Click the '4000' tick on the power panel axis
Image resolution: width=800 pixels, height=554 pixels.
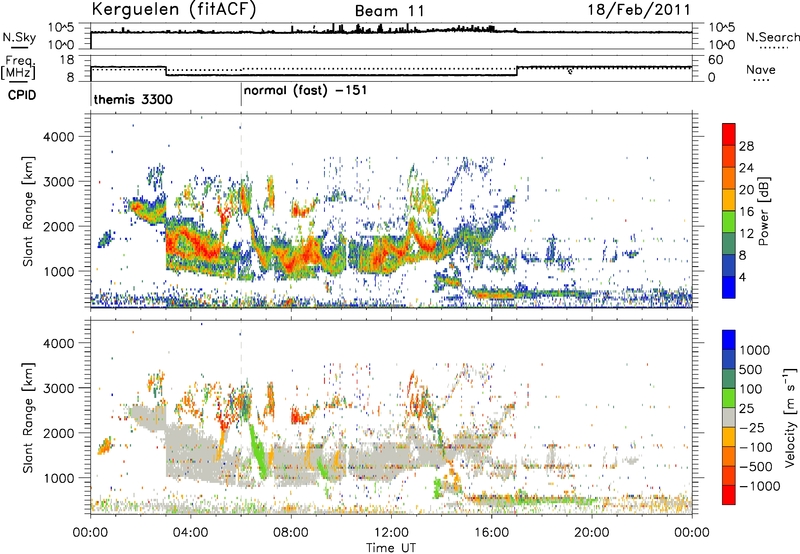tap(58, 137)
